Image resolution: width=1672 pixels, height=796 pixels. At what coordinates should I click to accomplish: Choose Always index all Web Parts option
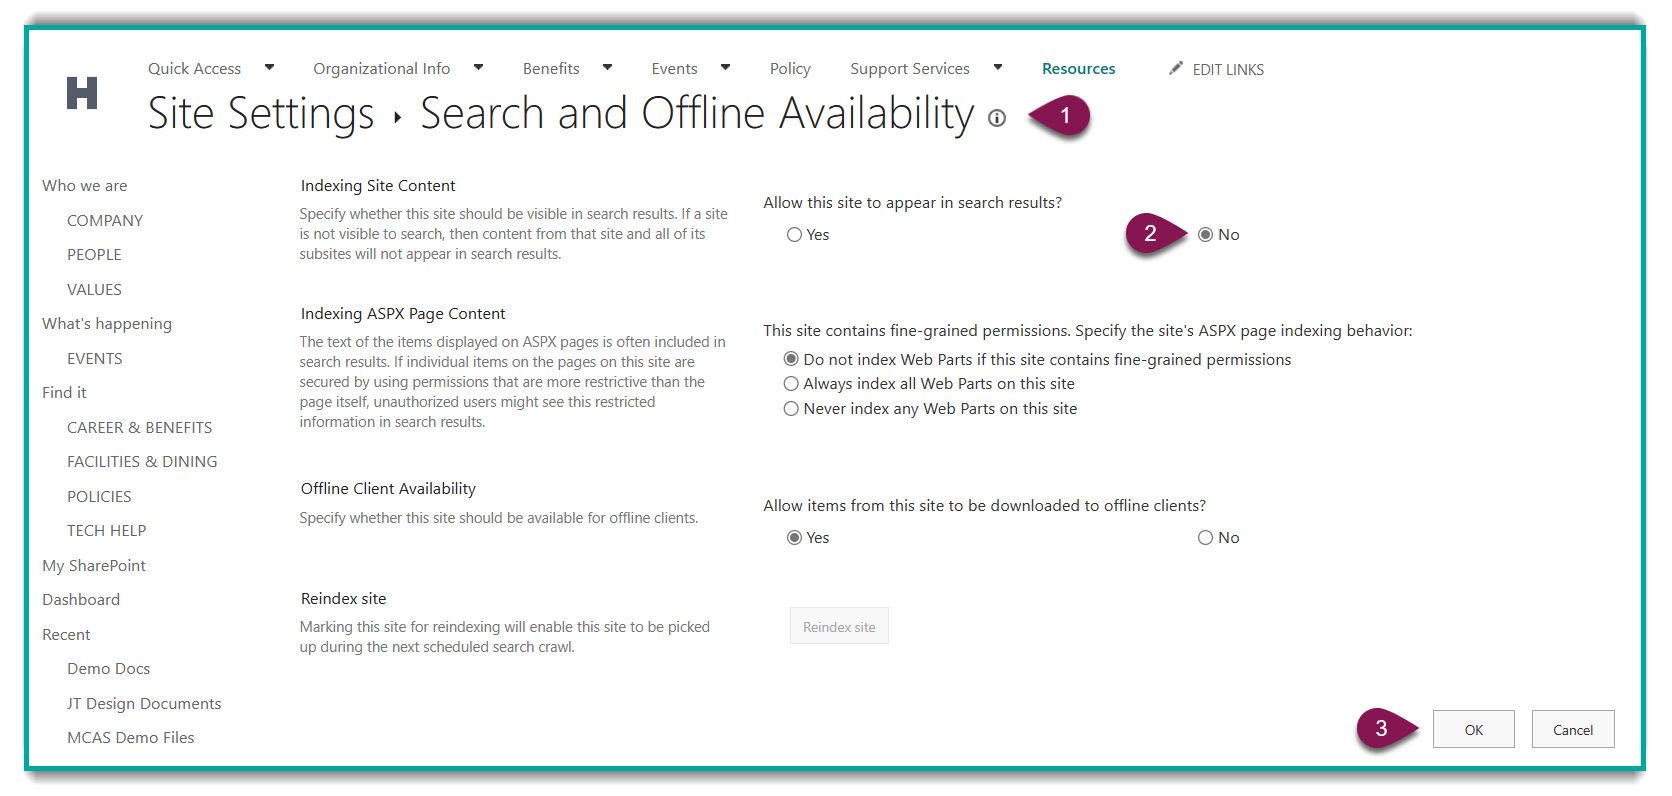click(x=791, y=384)
